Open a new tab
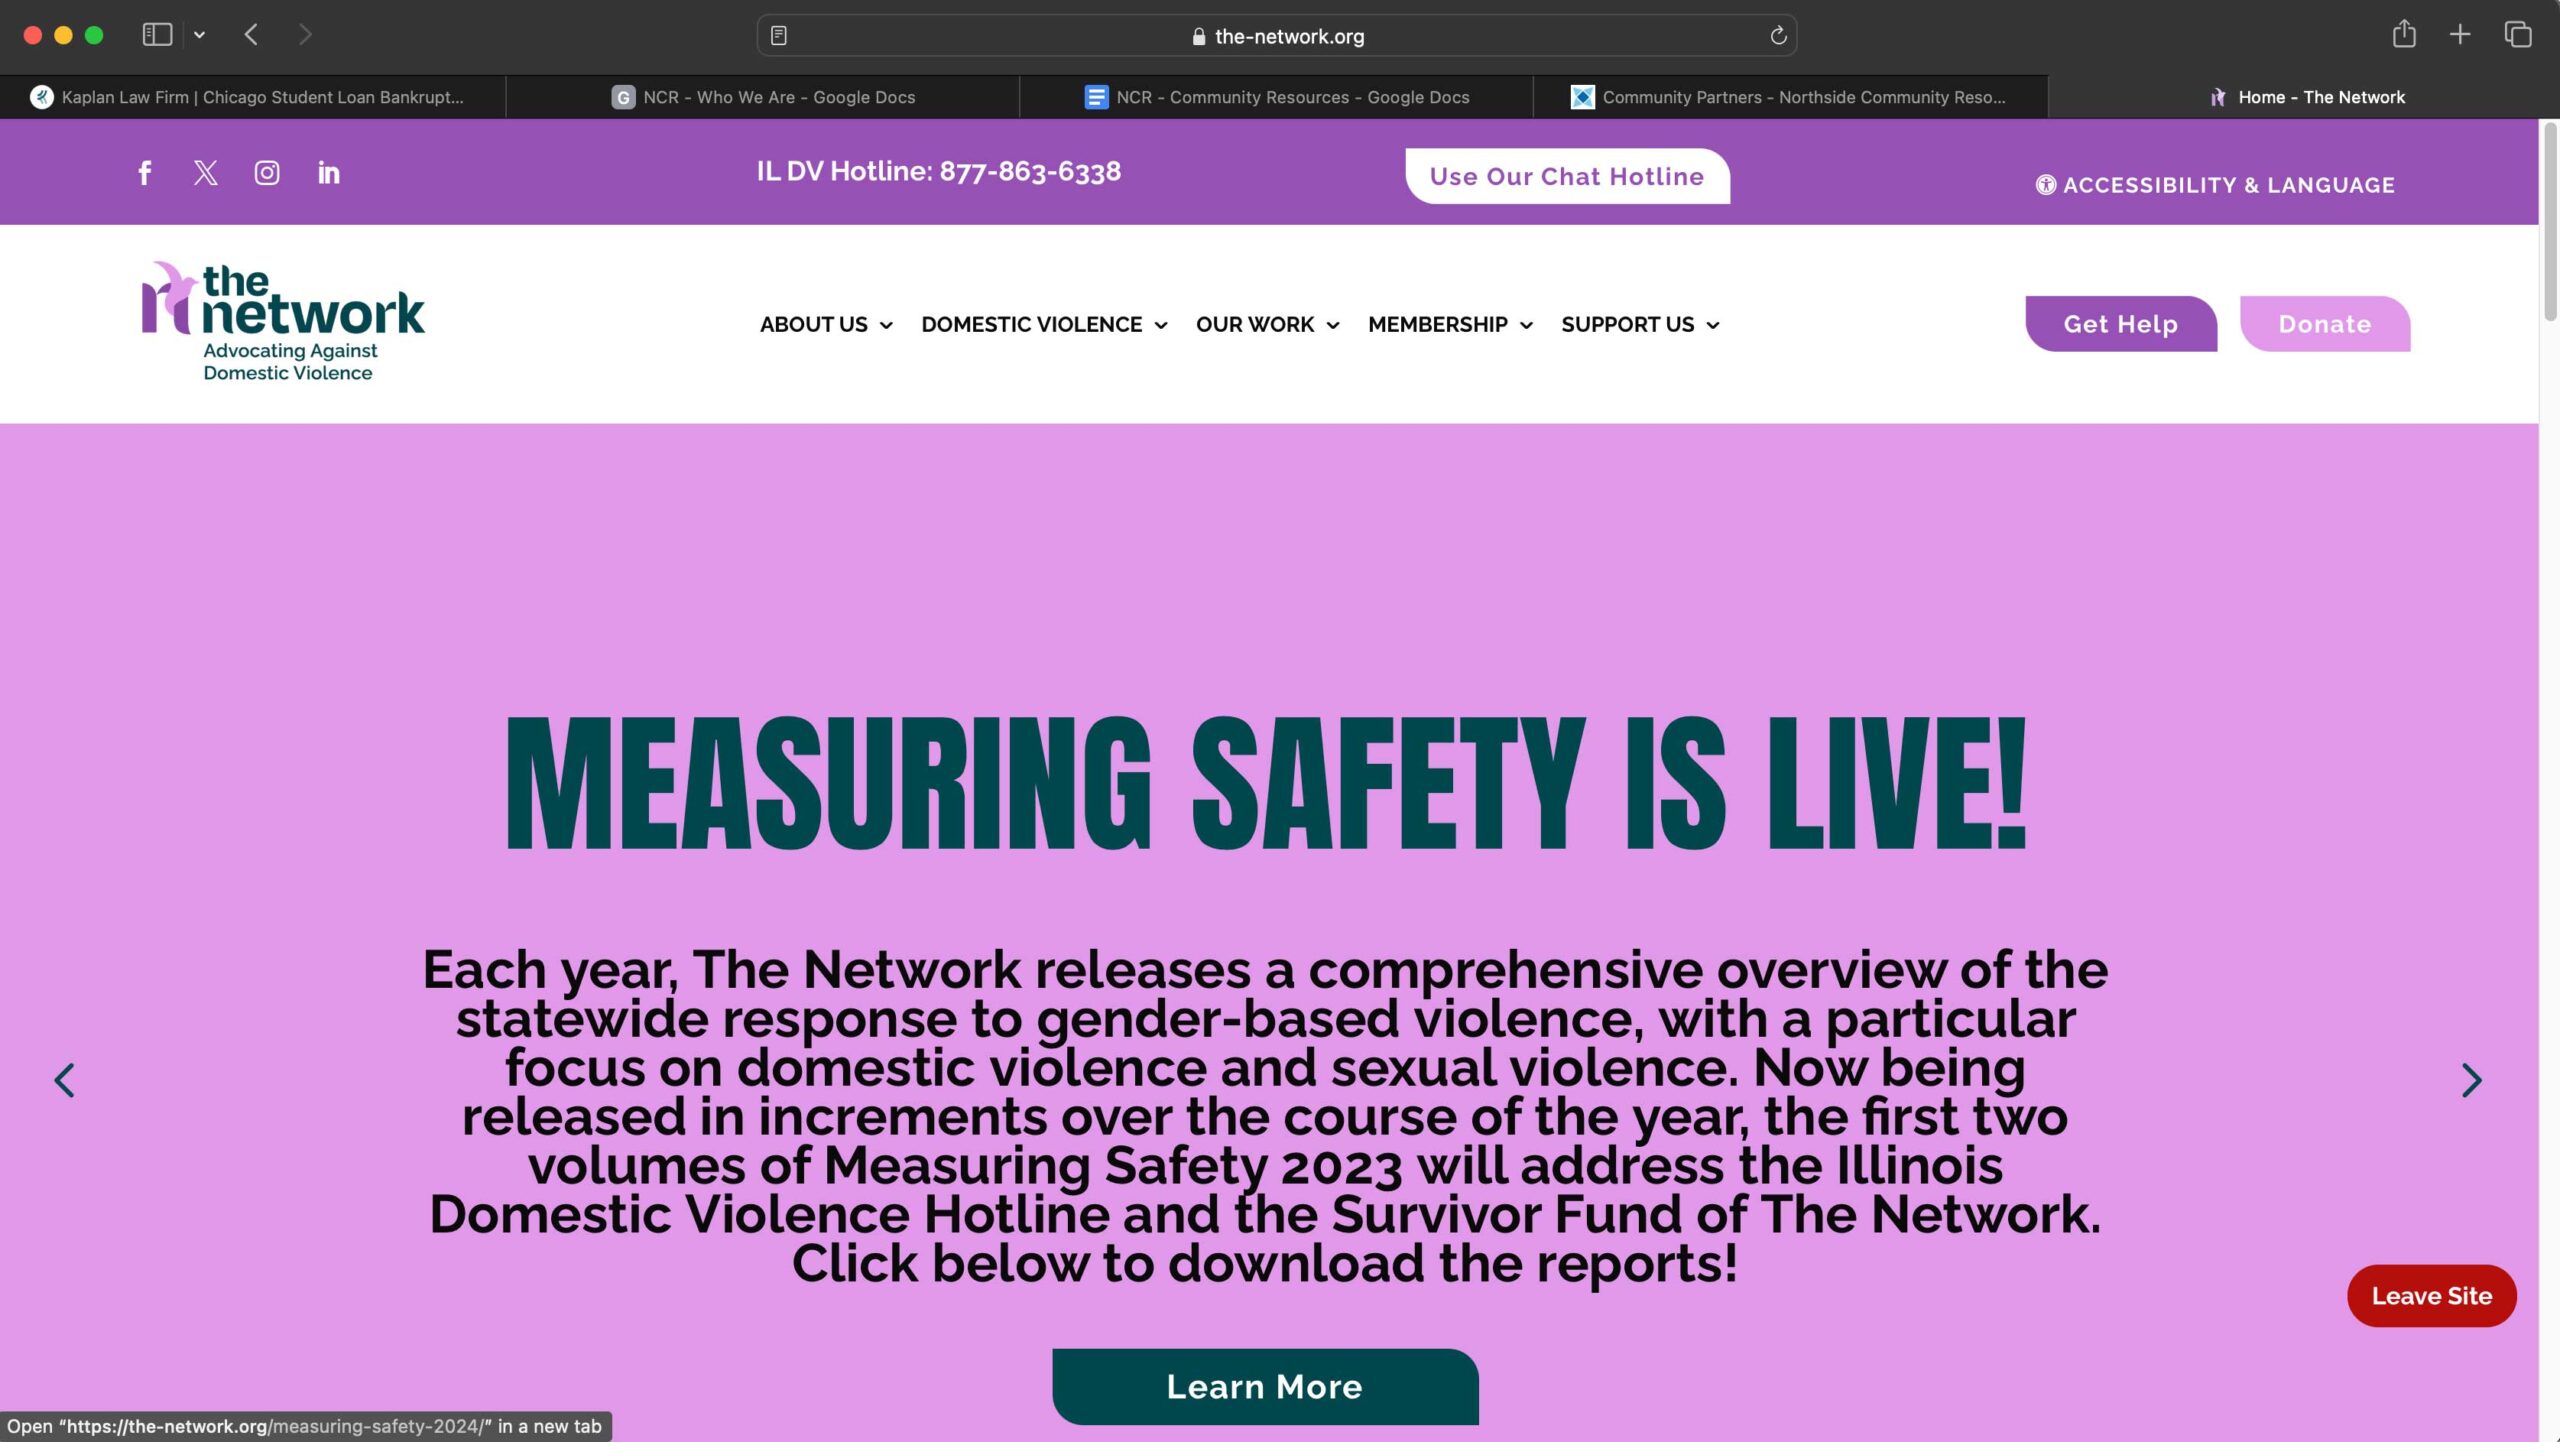 [x=2460, y=35]
